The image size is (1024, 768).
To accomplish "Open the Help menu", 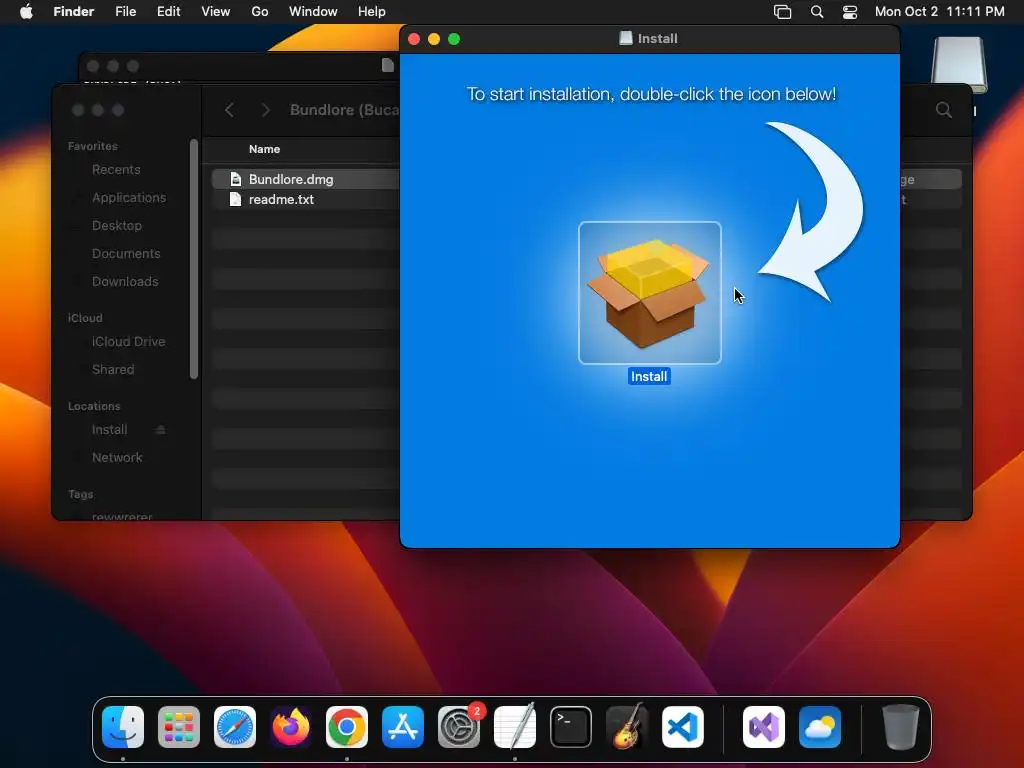I will pos(372,12).
